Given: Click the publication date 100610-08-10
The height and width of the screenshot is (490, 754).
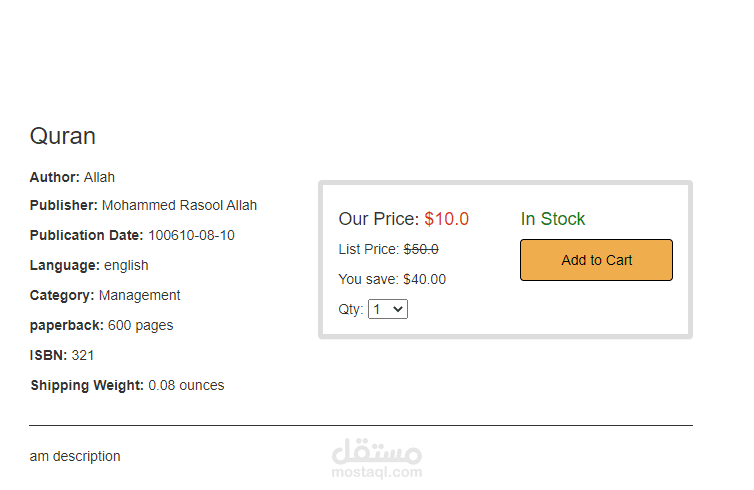Looking at the screenshot, I should [x=191, y=235].
